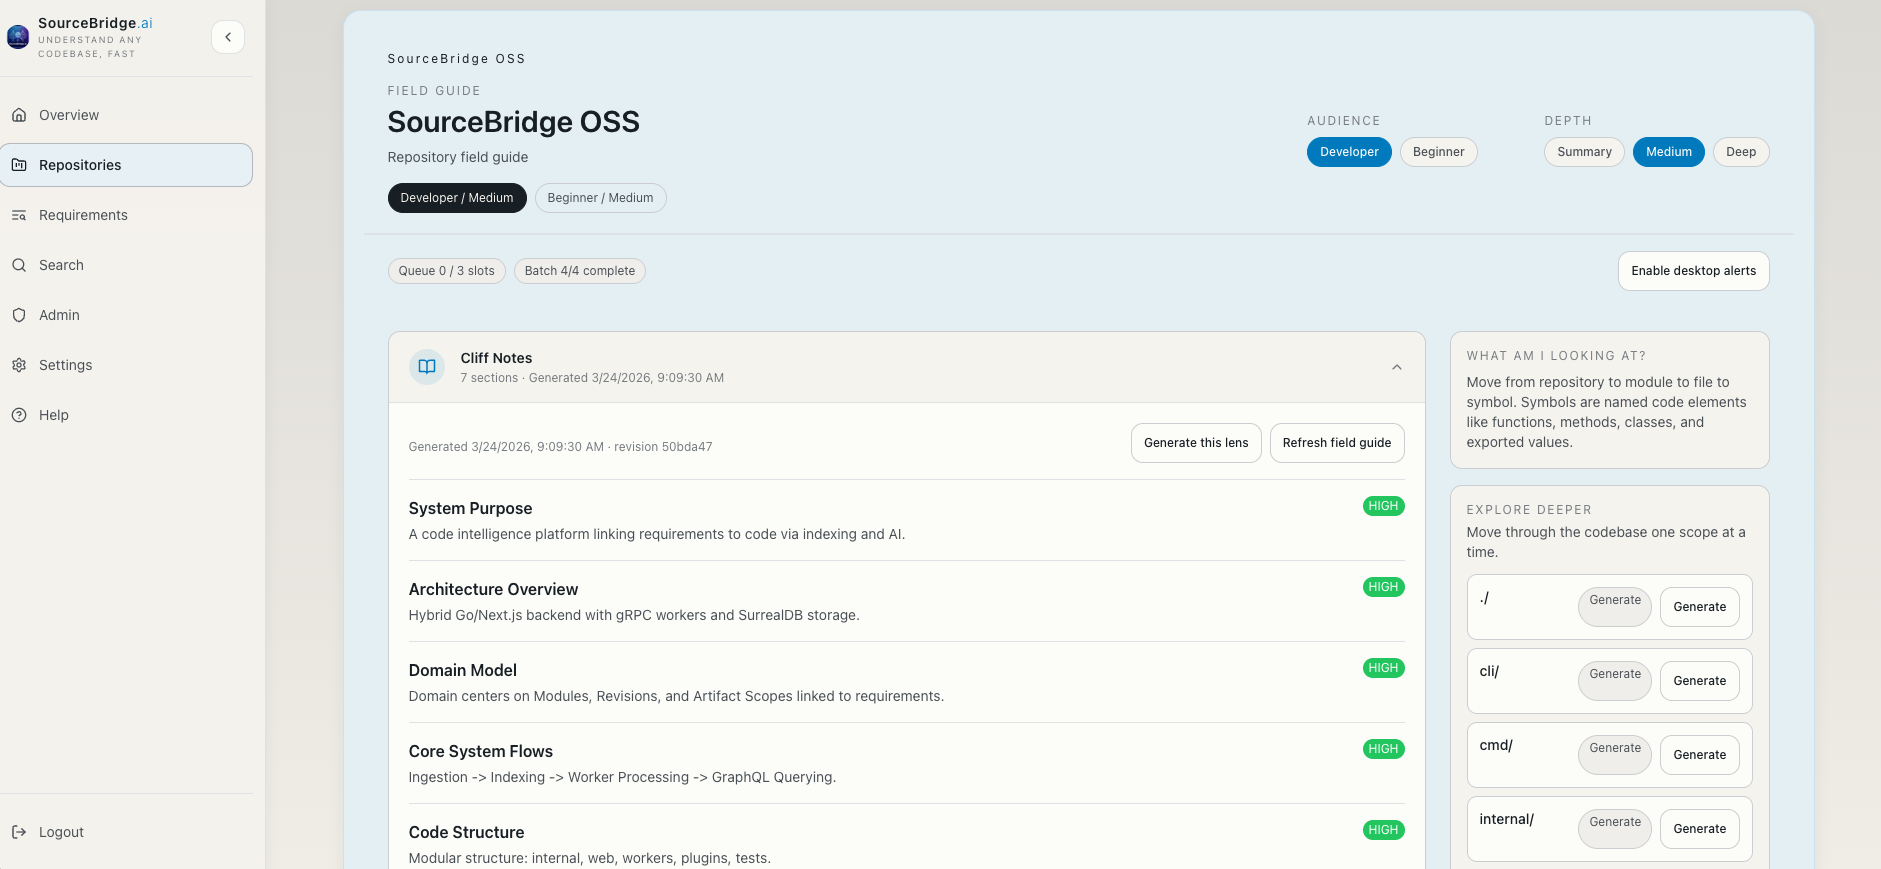Click the SourceBridge.ai logo icon
The image size is (1881, 869).
(18, 37)
